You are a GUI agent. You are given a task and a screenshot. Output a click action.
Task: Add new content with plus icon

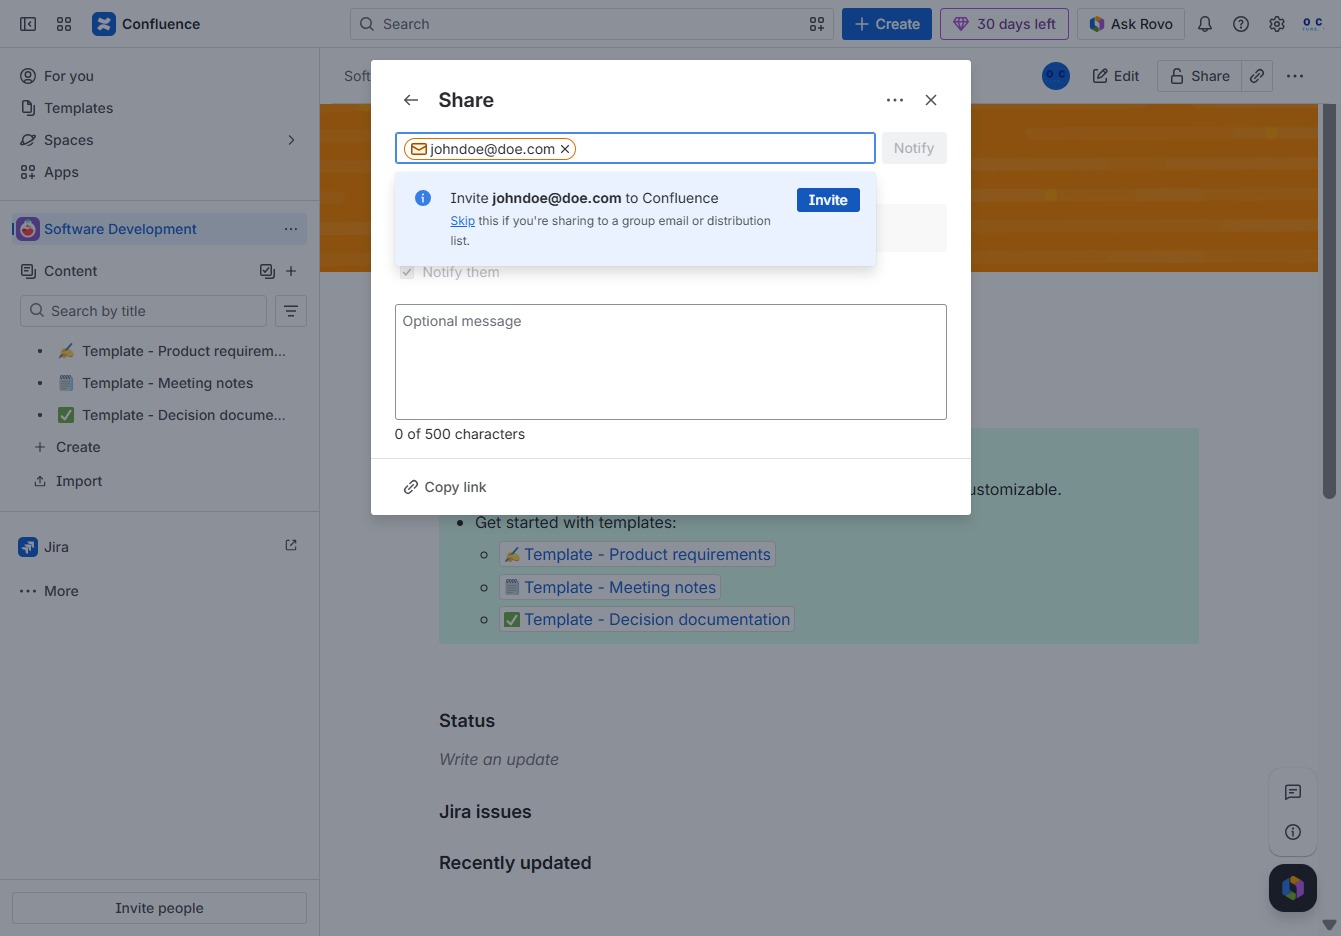[291, 271]
